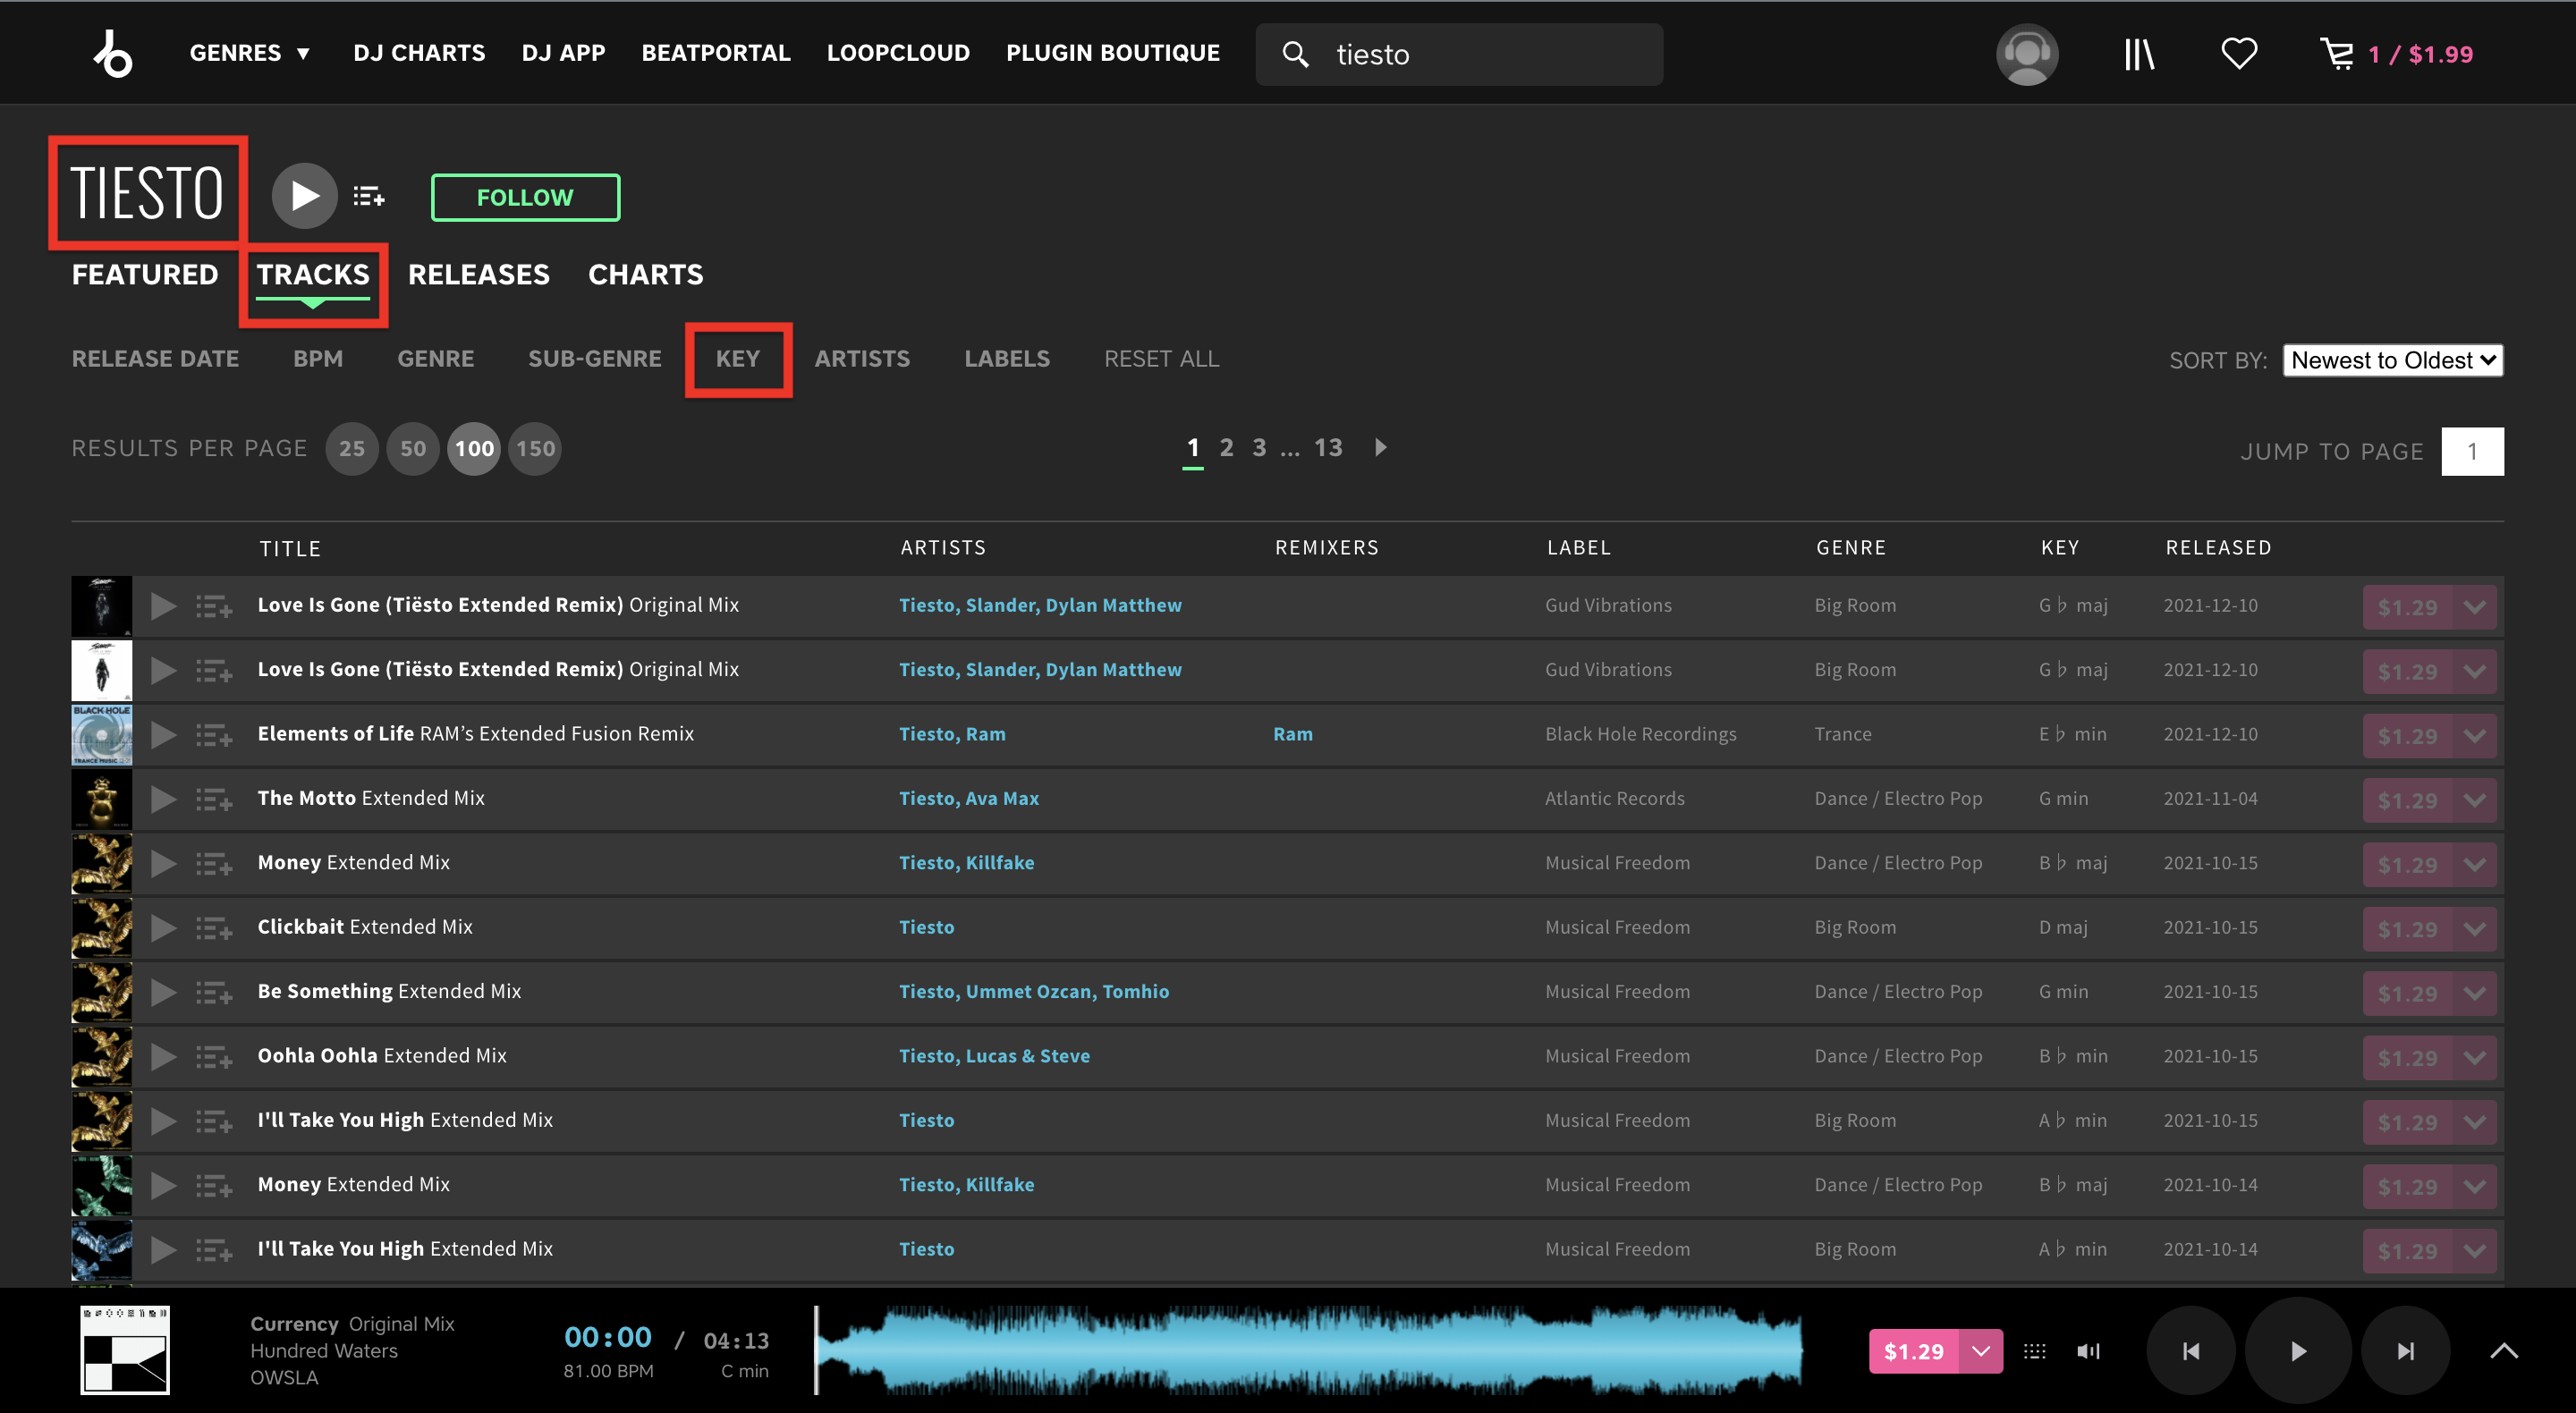The image size is (2576, 1413).
Task: Play The Motto Extended Mix preview
Action: [x=163, y=798]
